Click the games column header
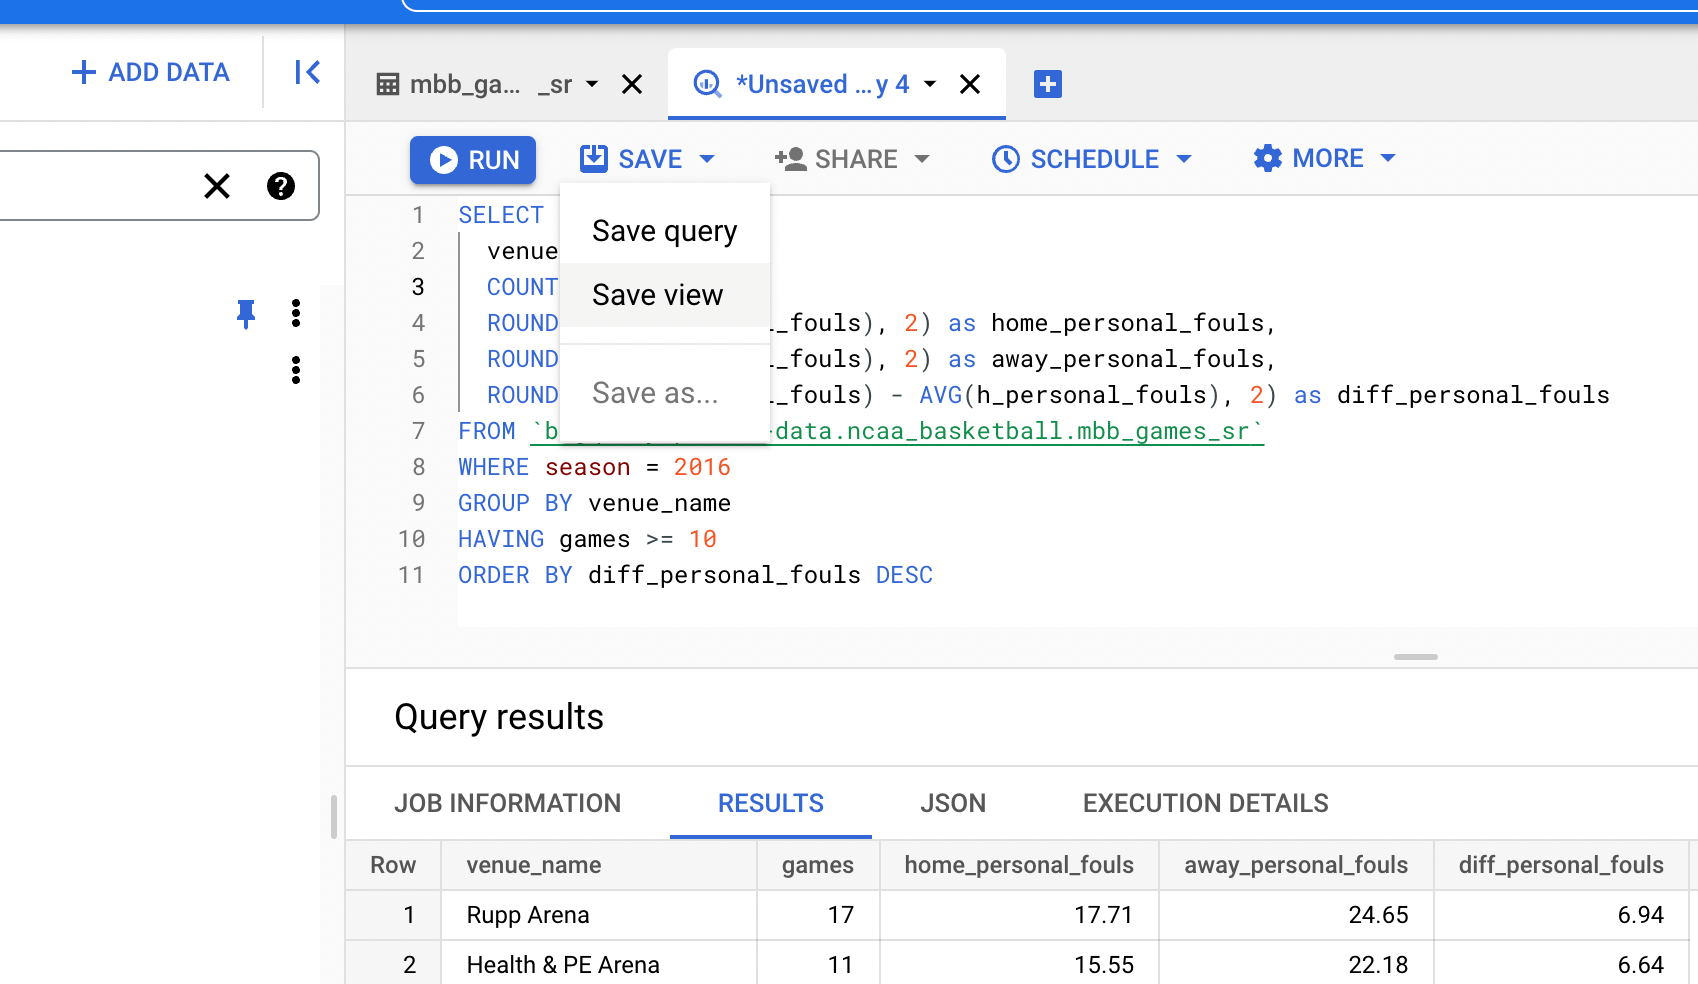 pos(818,865)
